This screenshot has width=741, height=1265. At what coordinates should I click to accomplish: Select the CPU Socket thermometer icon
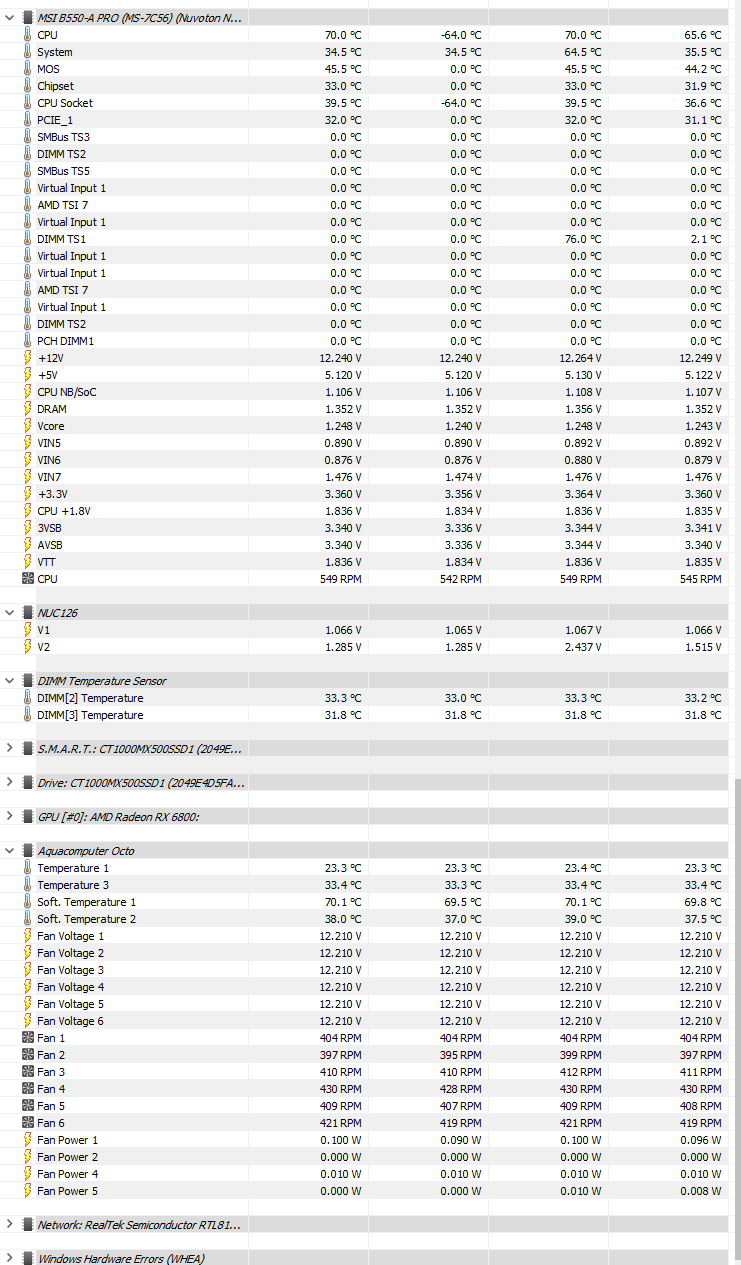pyautogui.click(x=28, y=103)
